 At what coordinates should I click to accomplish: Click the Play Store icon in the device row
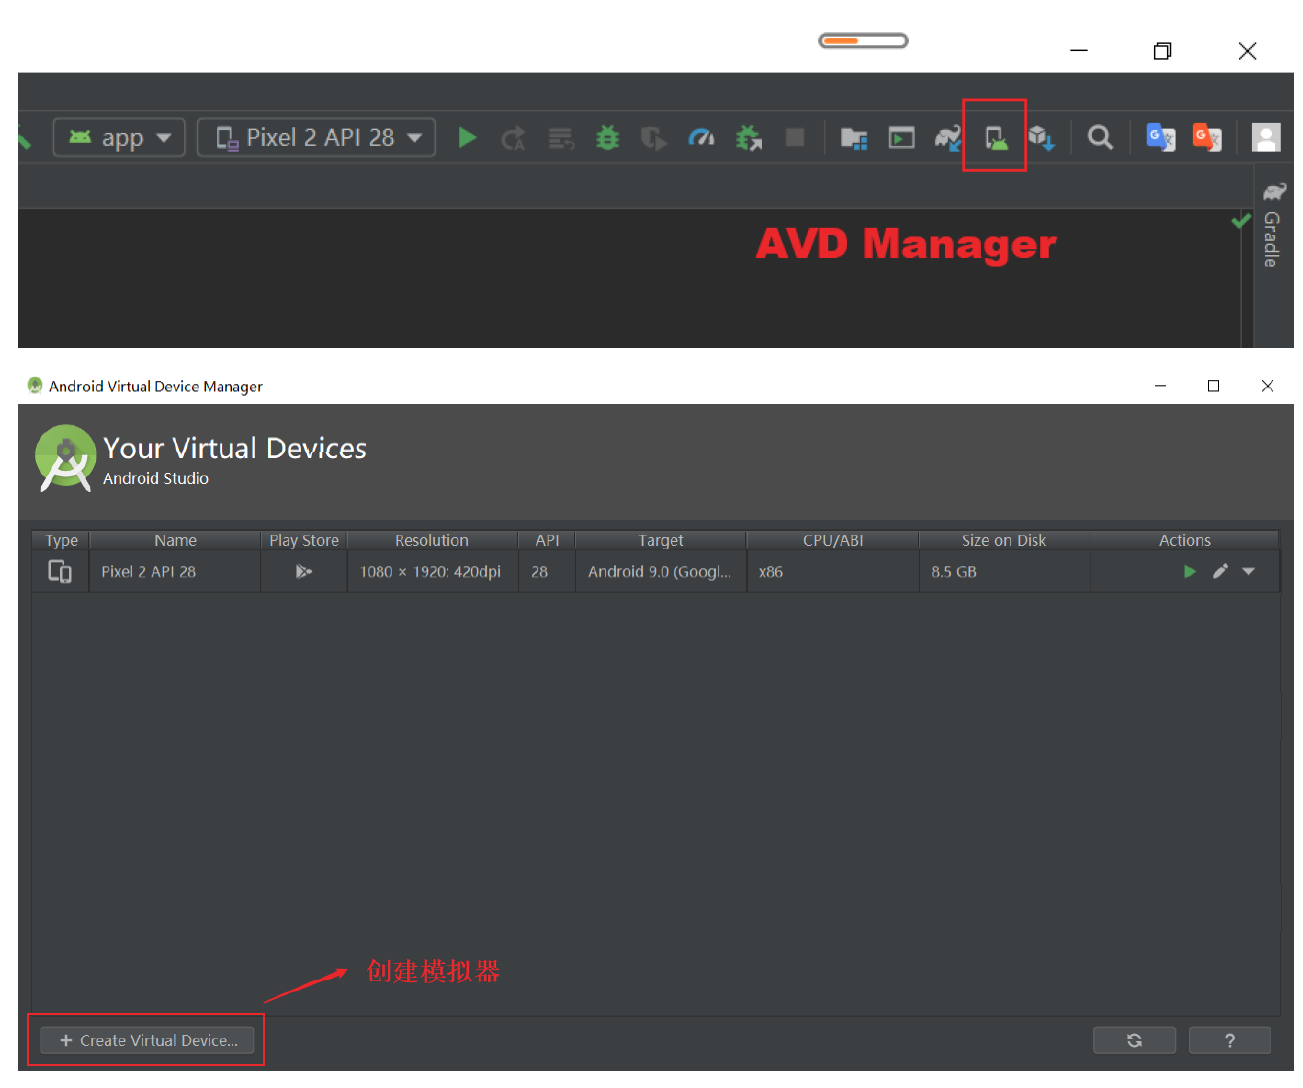click(304, 571)
